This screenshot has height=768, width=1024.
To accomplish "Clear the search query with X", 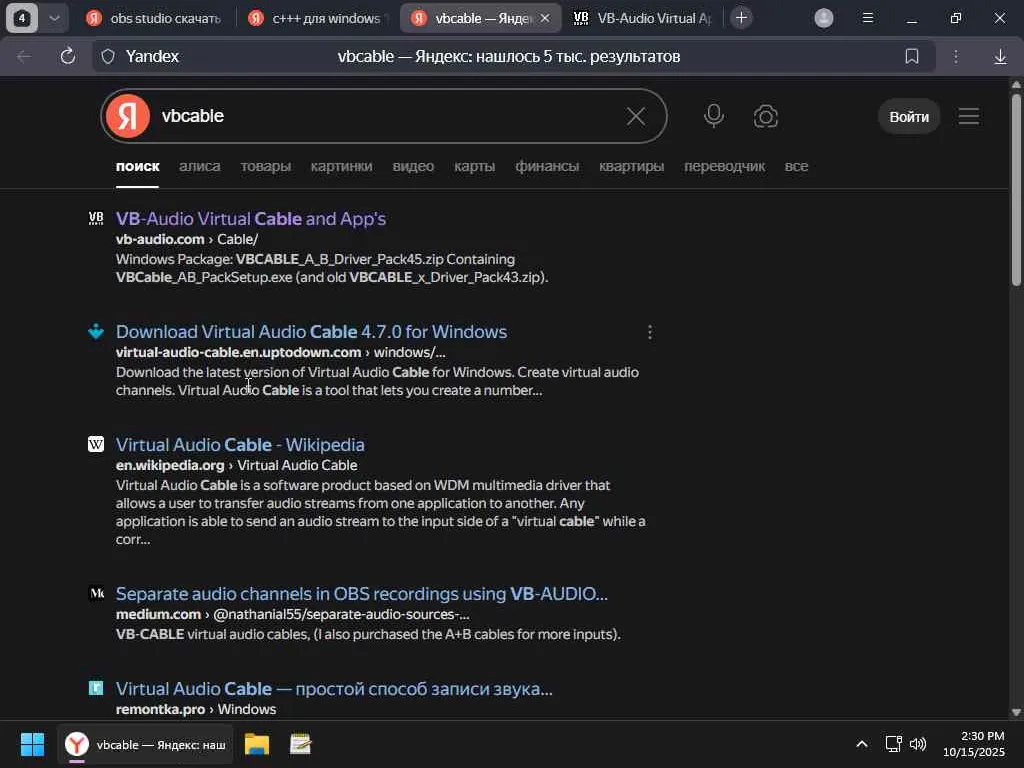I will [x=635, y=116].
